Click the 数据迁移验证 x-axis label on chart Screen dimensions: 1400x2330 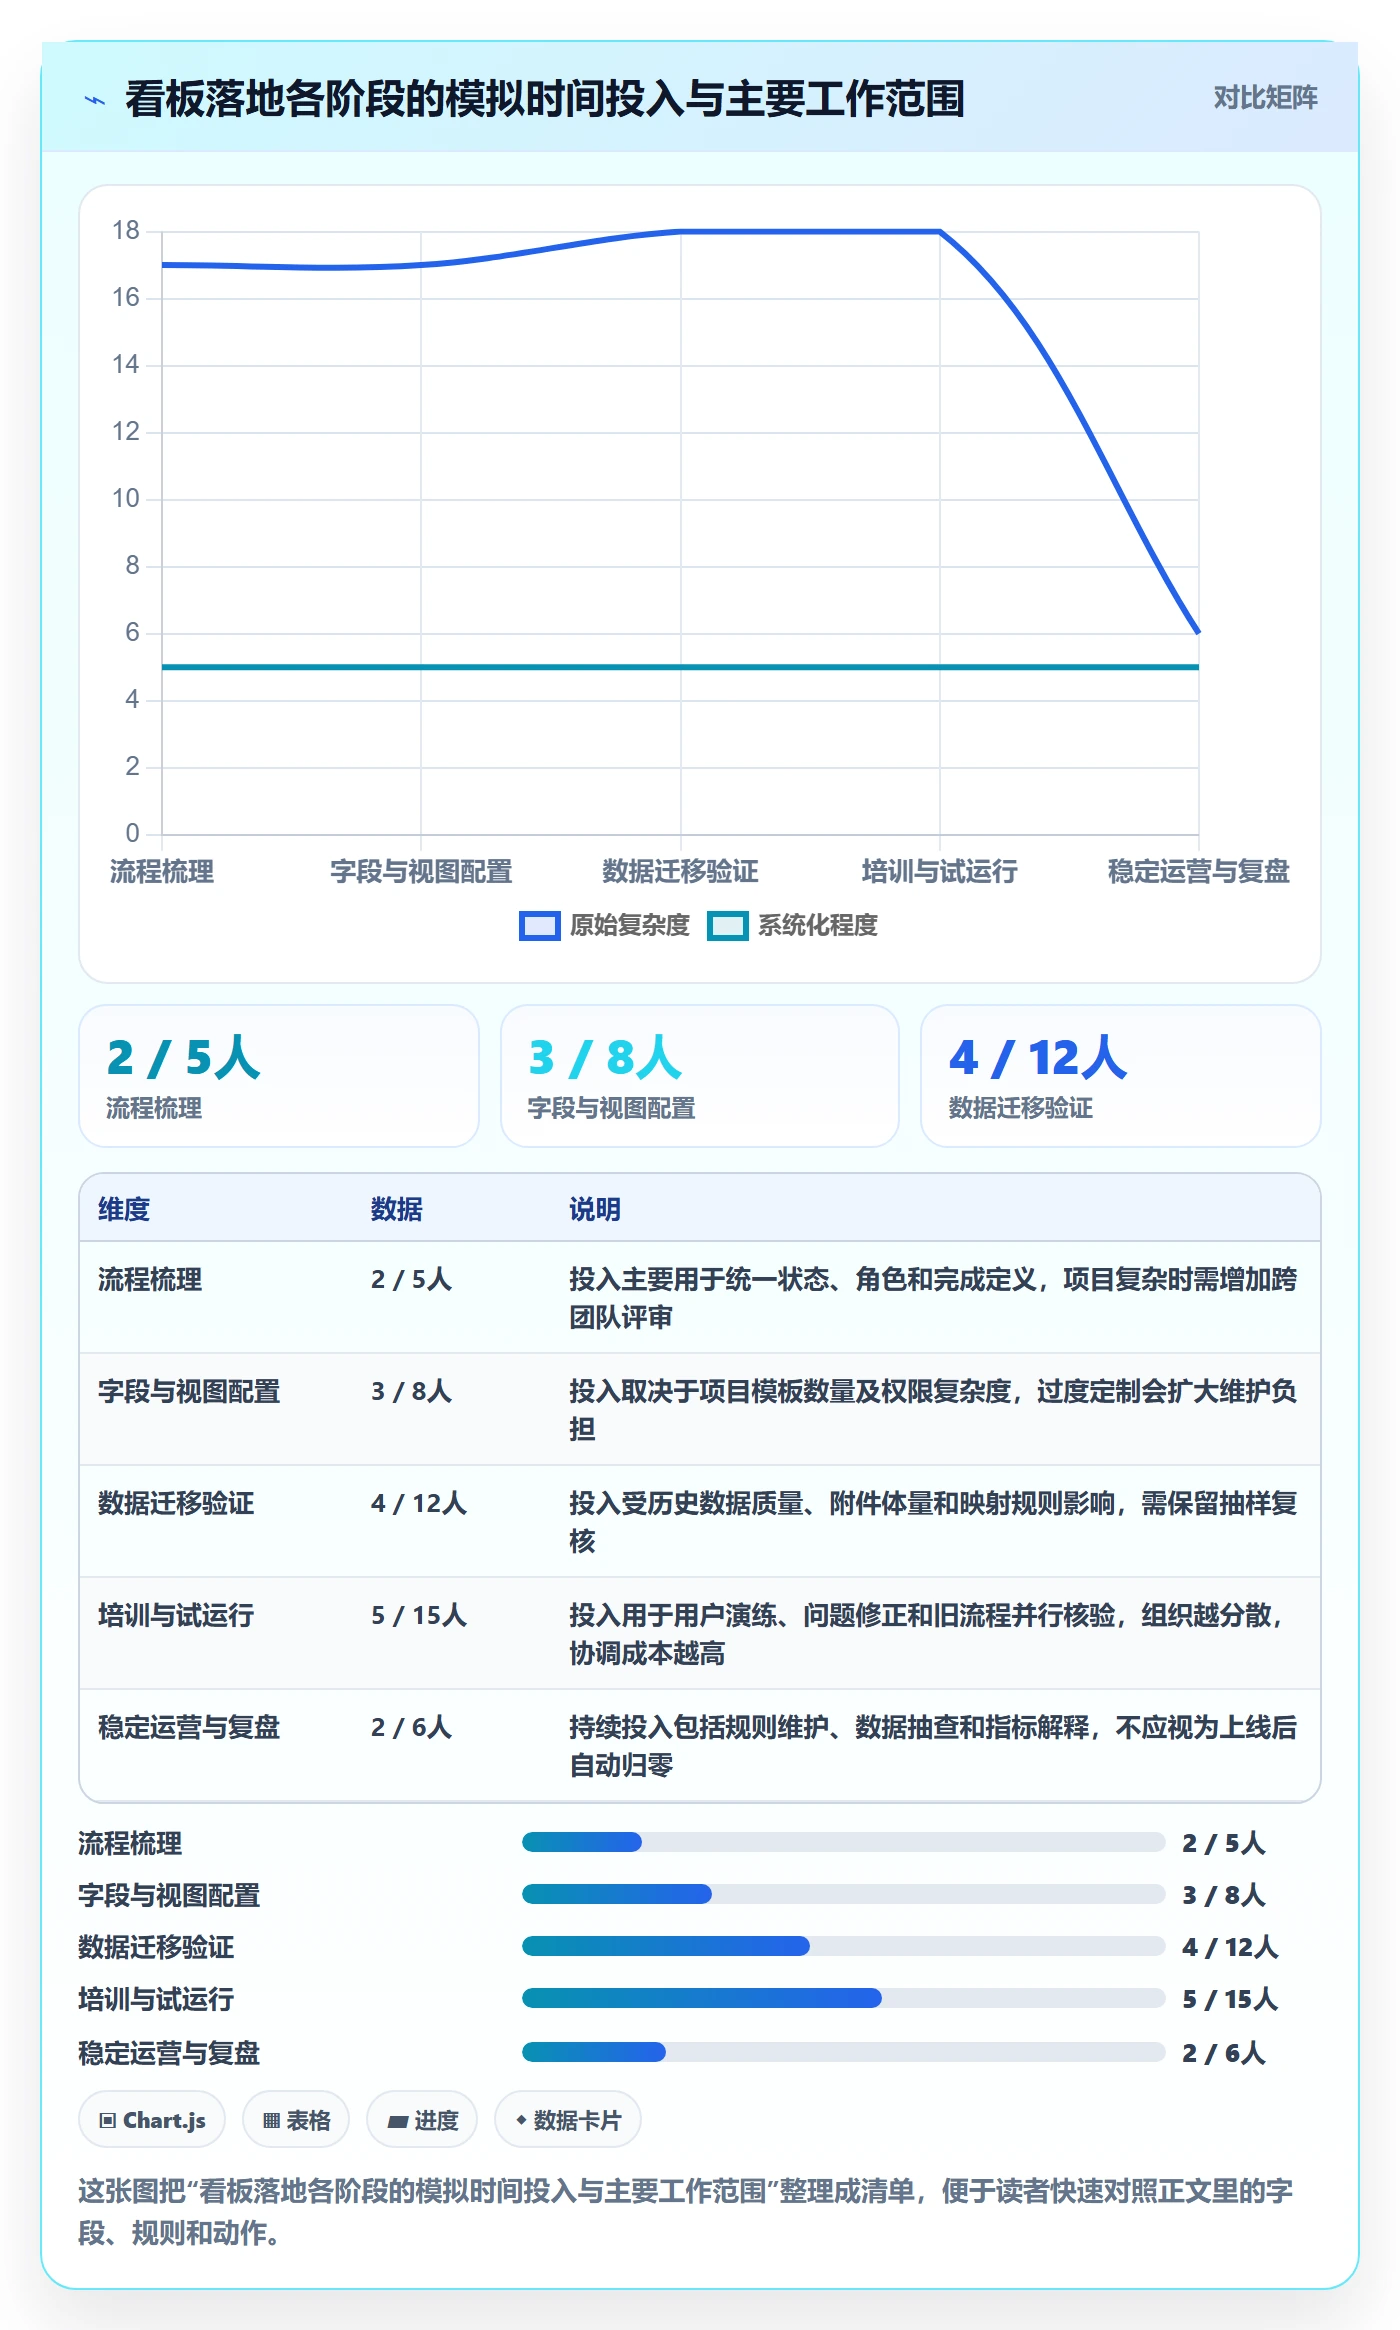click(x=680, y=871)
